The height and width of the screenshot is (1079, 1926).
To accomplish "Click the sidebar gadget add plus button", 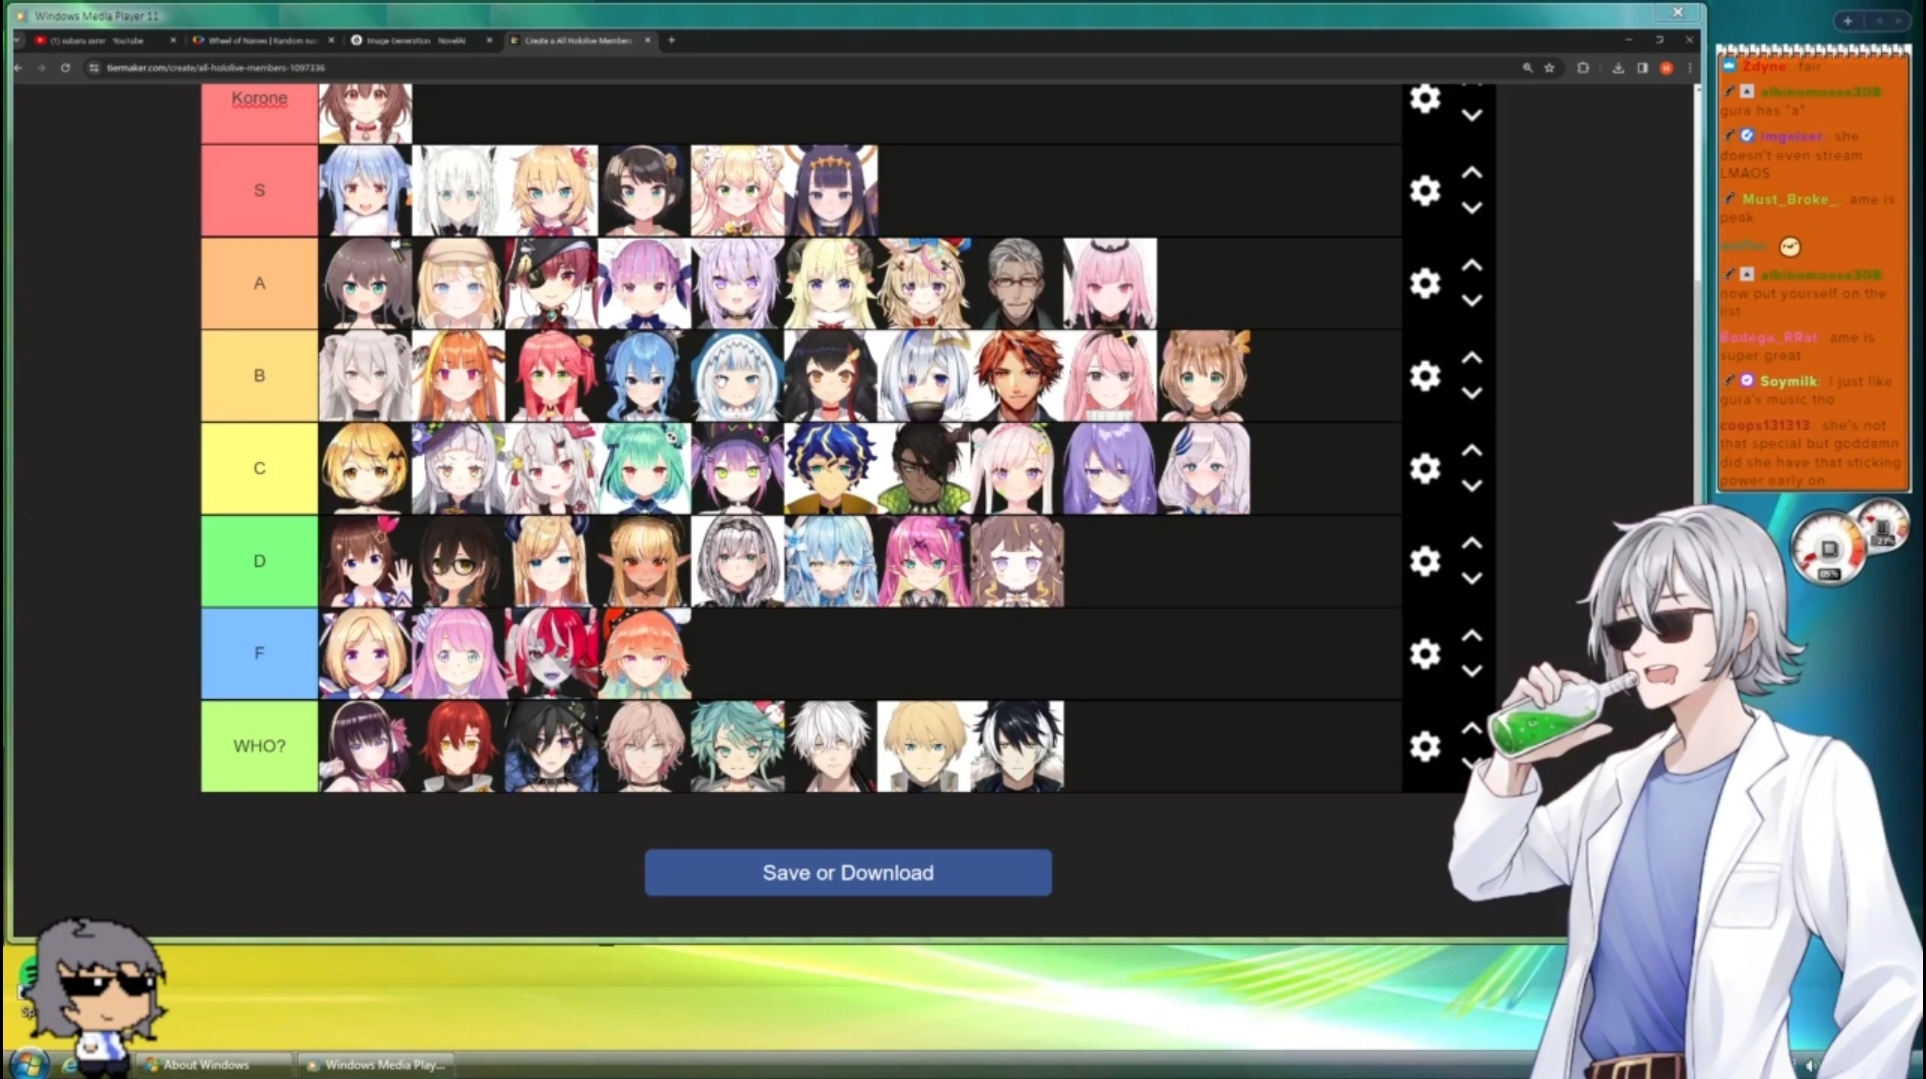I will point(1848,20).
